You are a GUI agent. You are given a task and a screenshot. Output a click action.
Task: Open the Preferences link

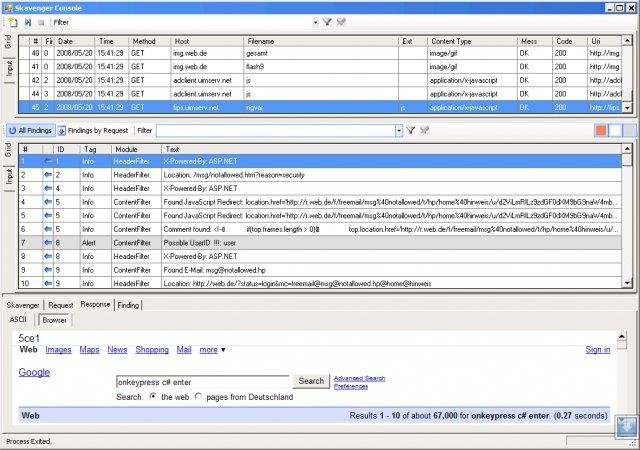point(351,386)
